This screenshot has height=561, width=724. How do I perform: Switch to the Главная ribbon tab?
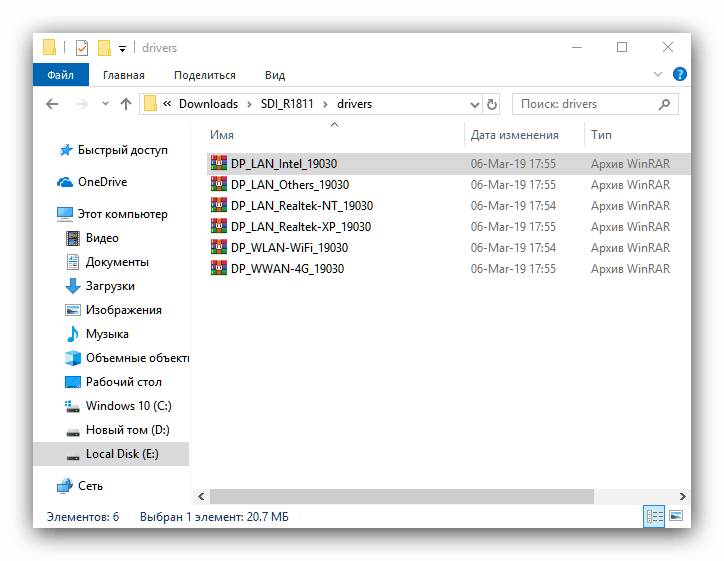pos(123,75)
